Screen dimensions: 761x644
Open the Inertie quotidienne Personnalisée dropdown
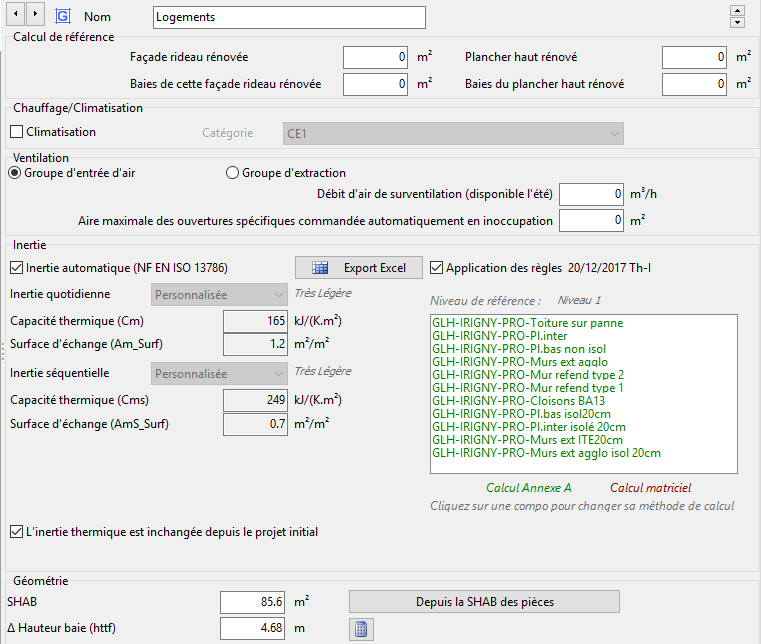[219, 295]
